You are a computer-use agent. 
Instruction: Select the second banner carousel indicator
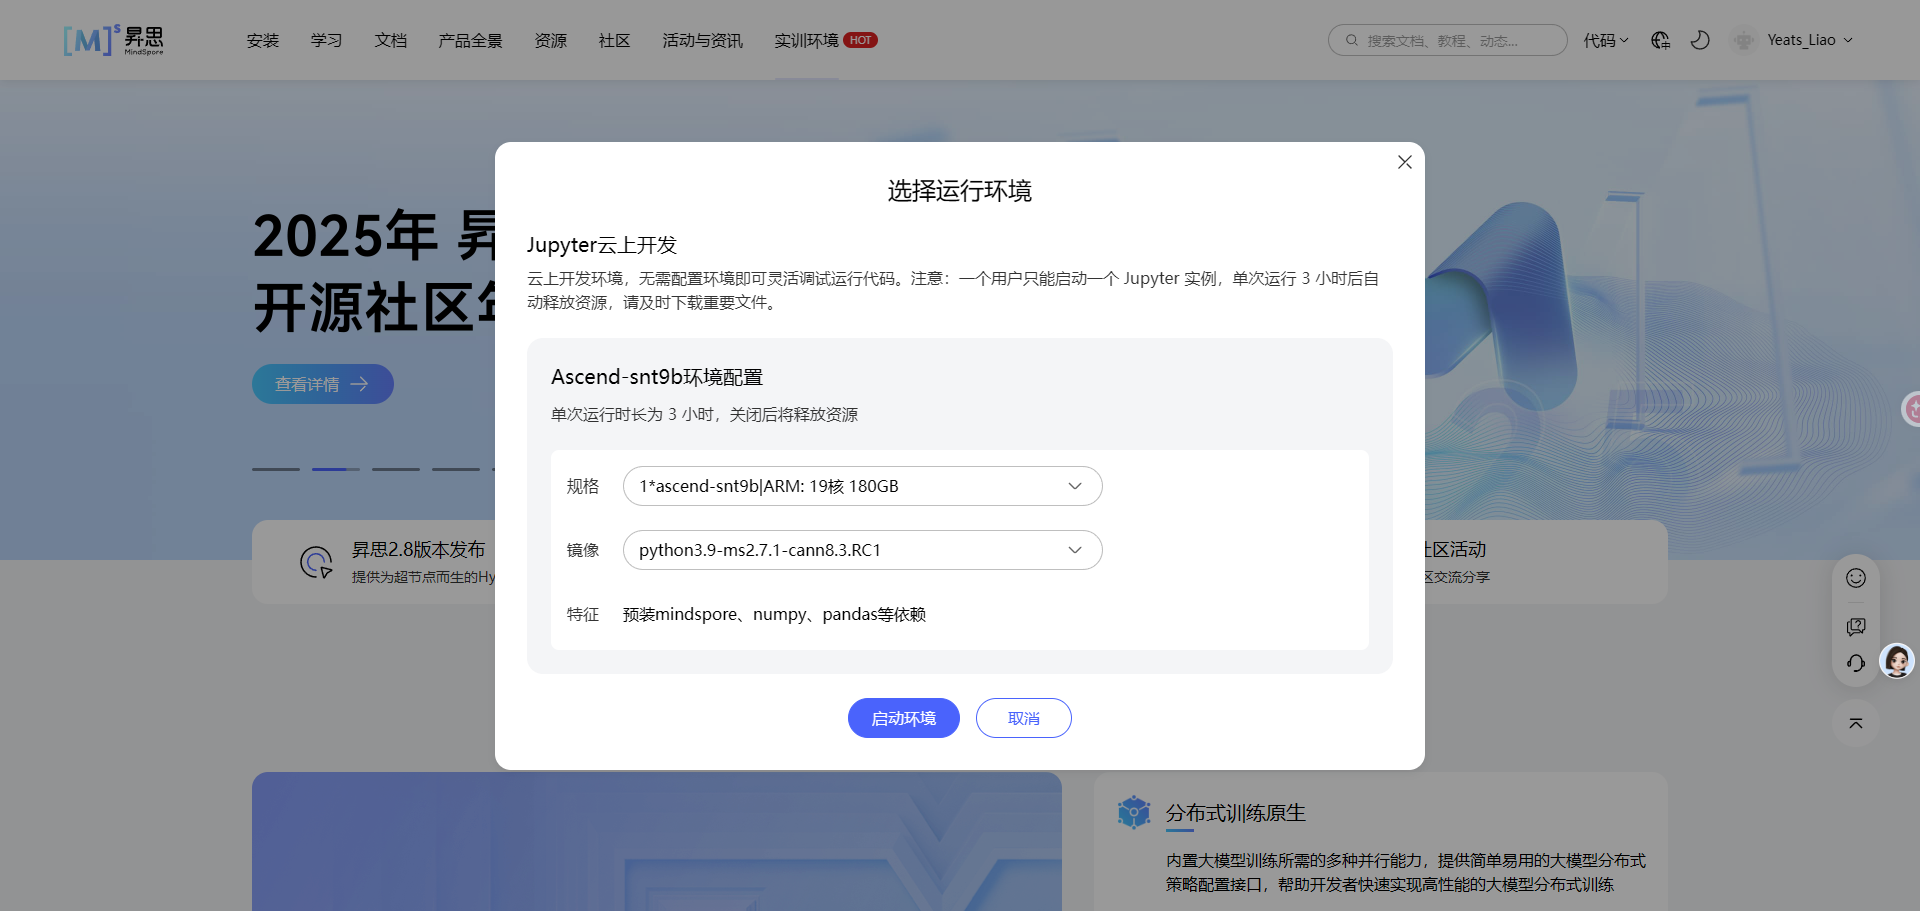point(336,469)
